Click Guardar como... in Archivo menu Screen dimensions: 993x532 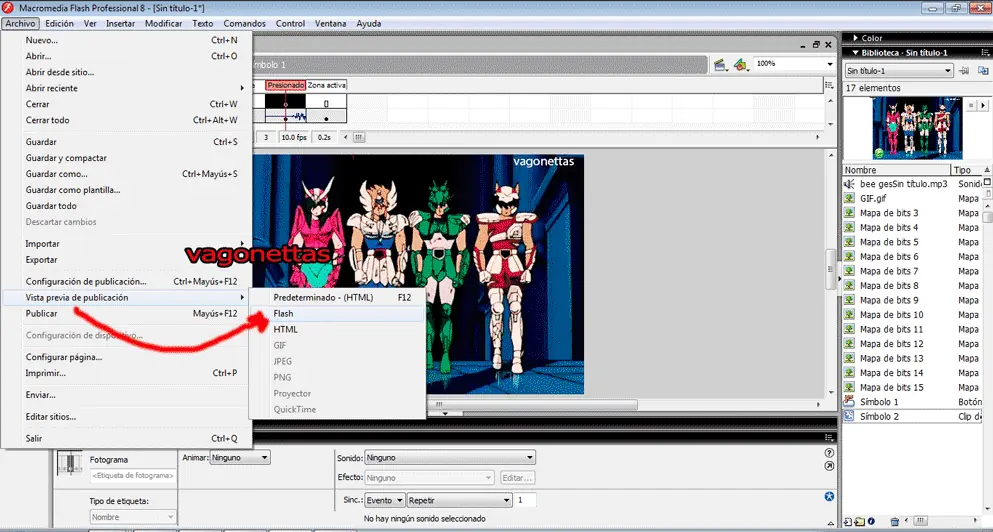(127, 174)
